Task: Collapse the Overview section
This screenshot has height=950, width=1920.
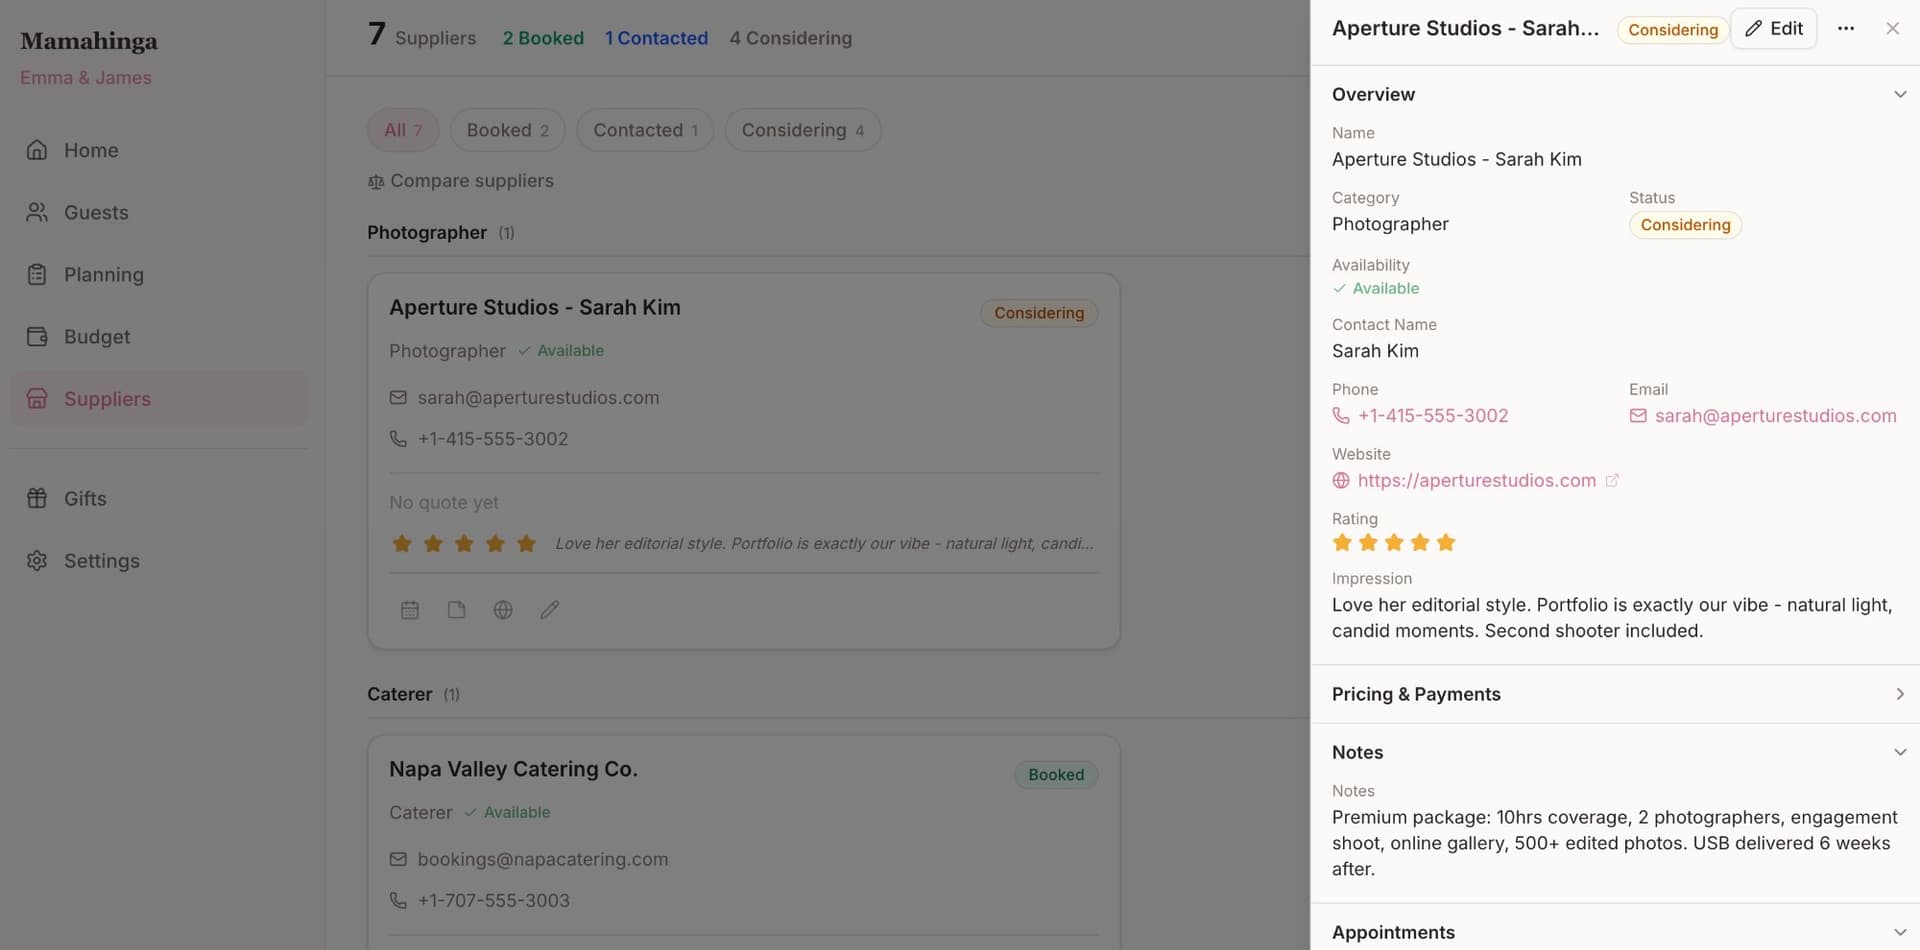Action: [x=1899, y=95]
